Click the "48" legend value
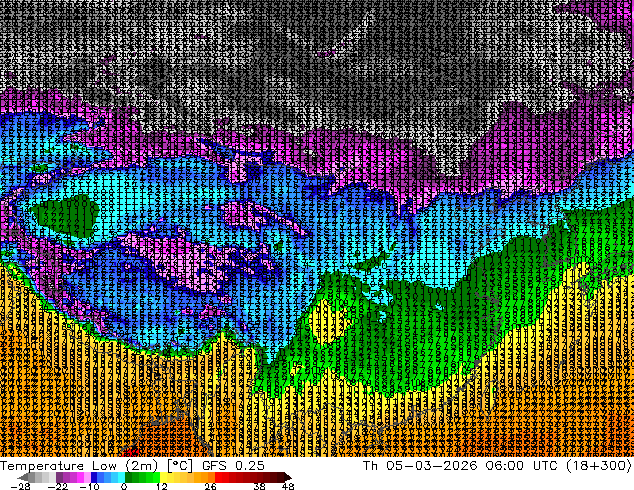The width and height of the screenshot is (634, 490). tap(288, 486)
